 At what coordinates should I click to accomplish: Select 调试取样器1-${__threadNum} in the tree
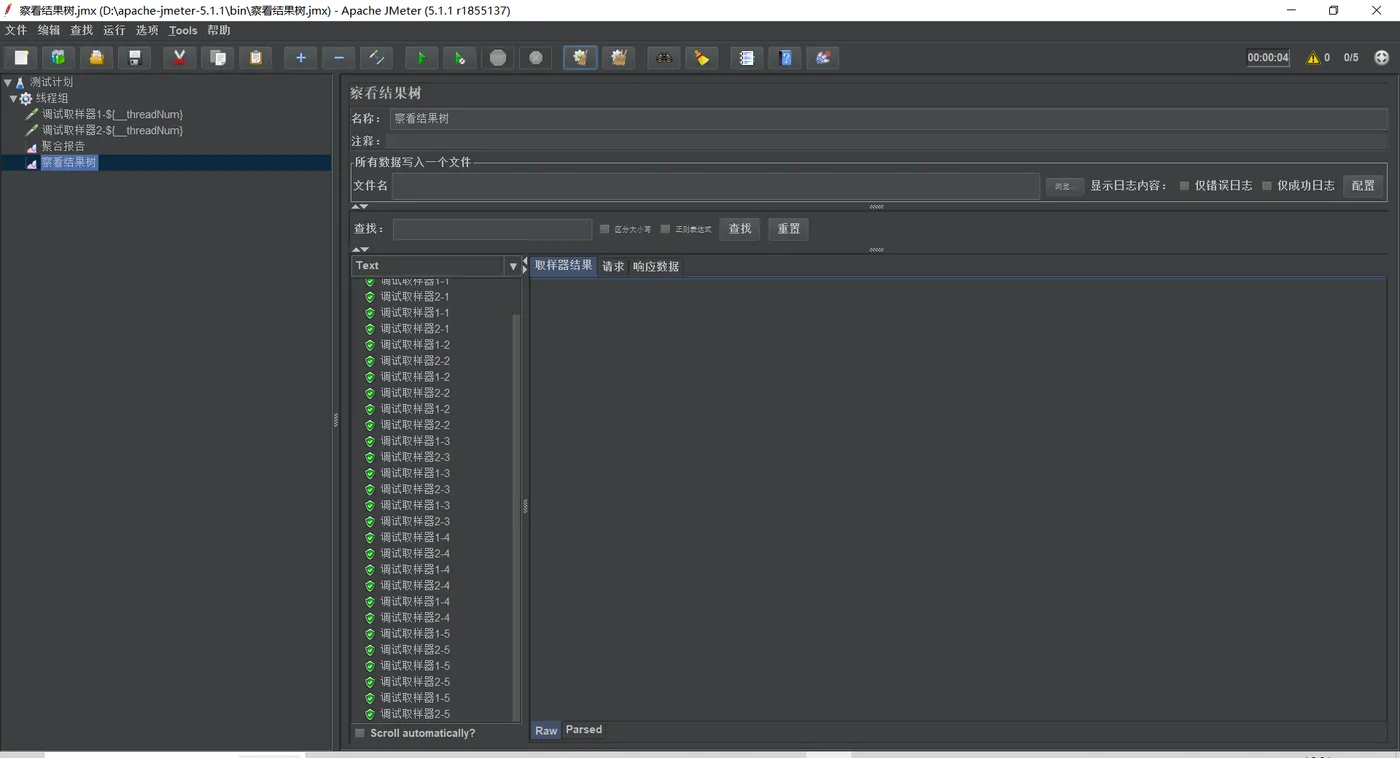112,115
